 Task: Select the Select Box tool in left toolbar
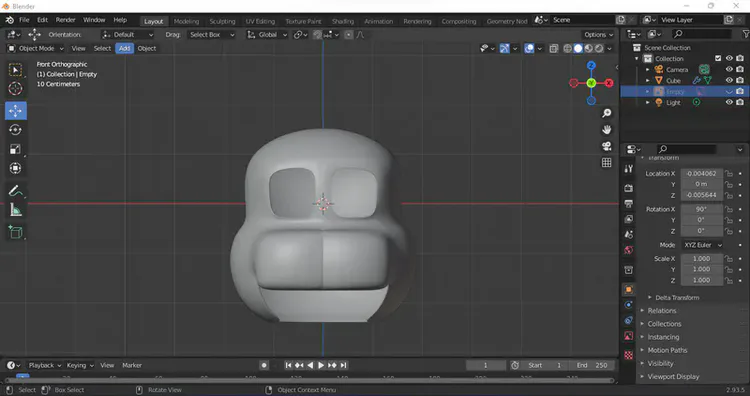point(15,70)
